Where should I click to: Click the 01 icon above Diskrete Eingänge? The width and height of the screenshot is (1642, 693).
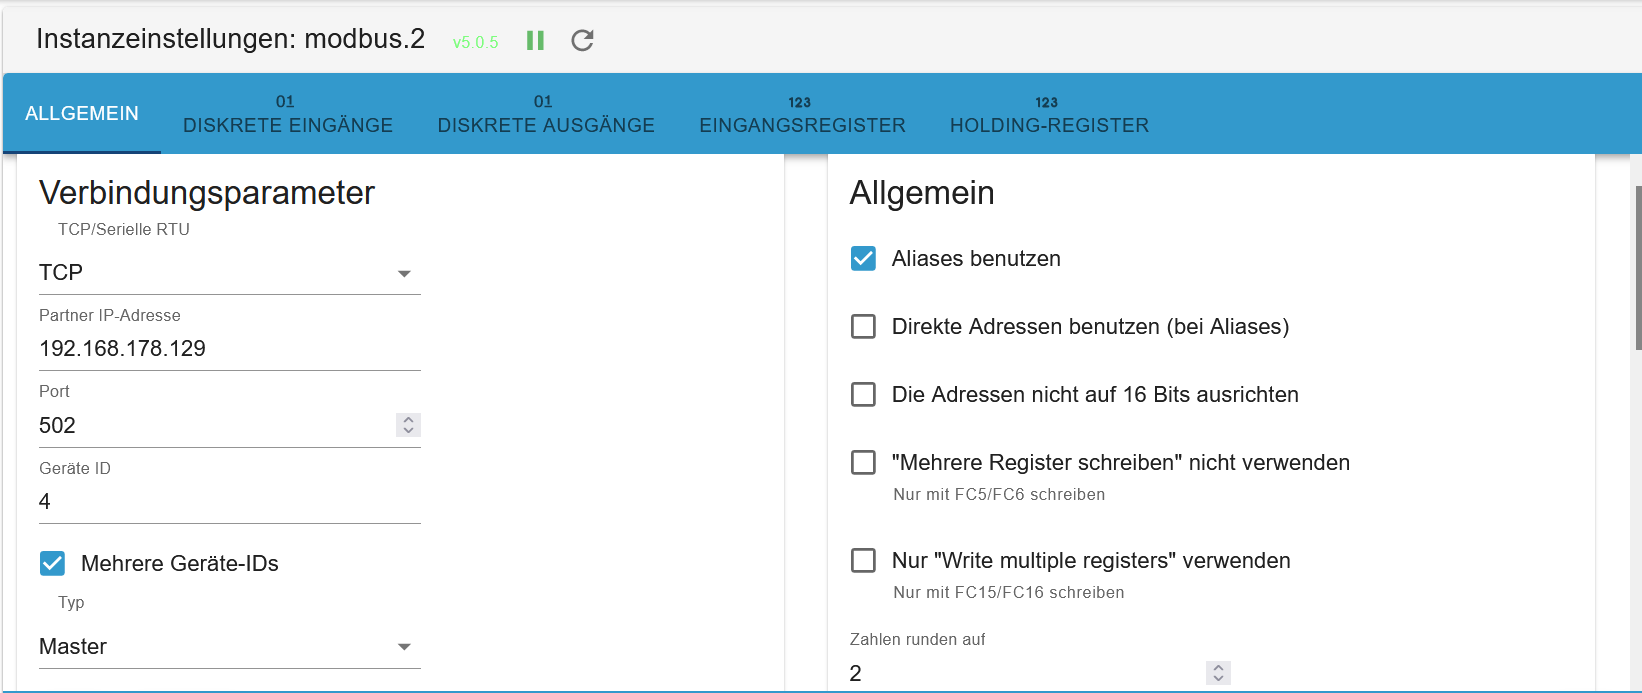pos(286,101)
